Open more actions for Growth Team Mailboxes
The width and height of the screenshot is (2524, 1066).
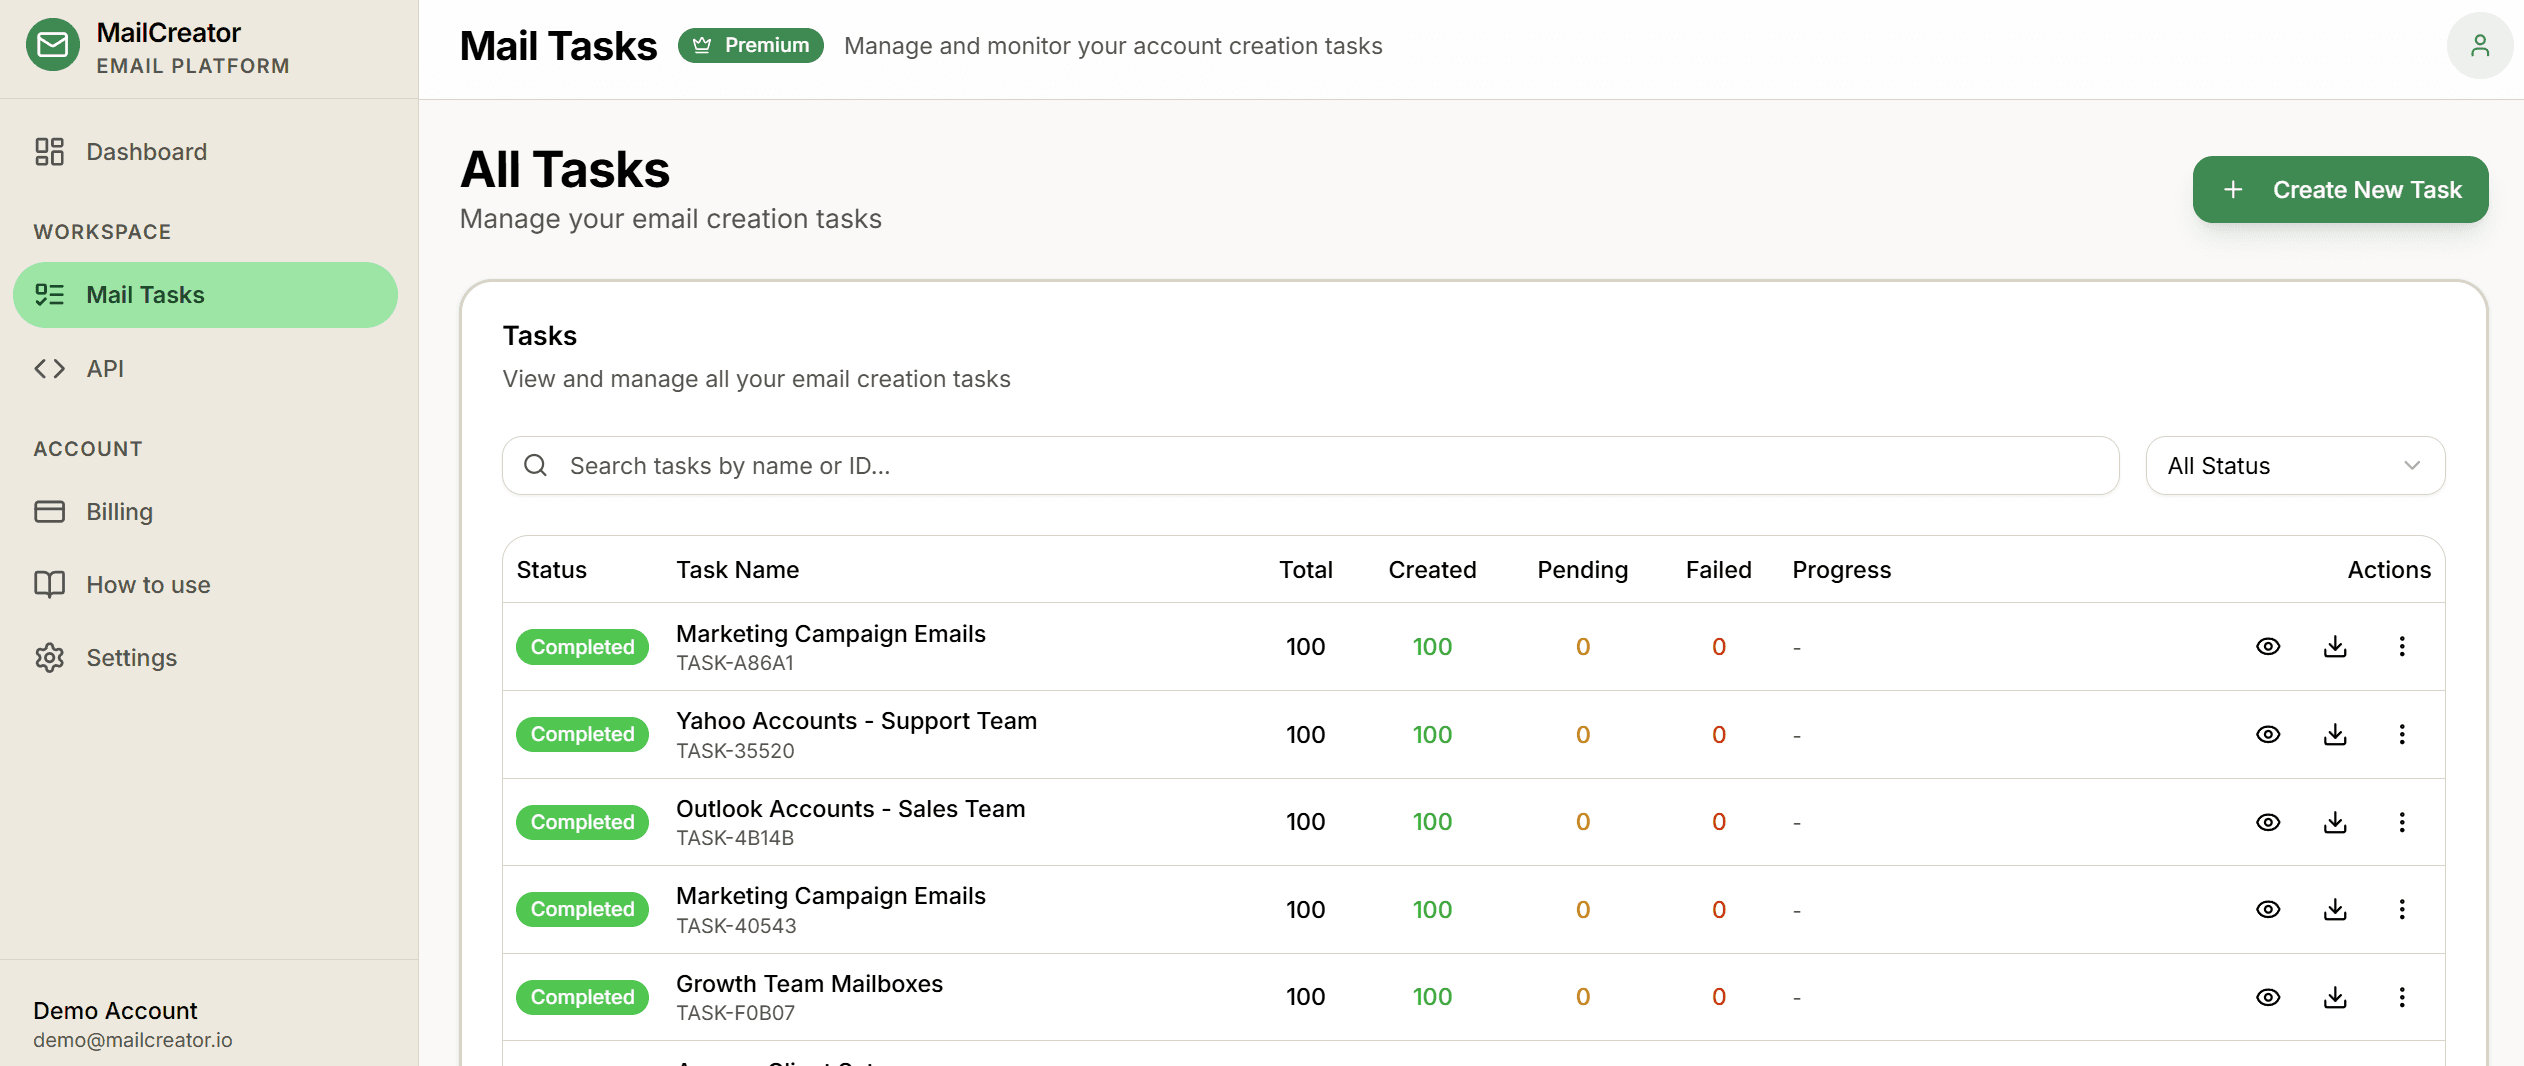[x=2402, y=997]
